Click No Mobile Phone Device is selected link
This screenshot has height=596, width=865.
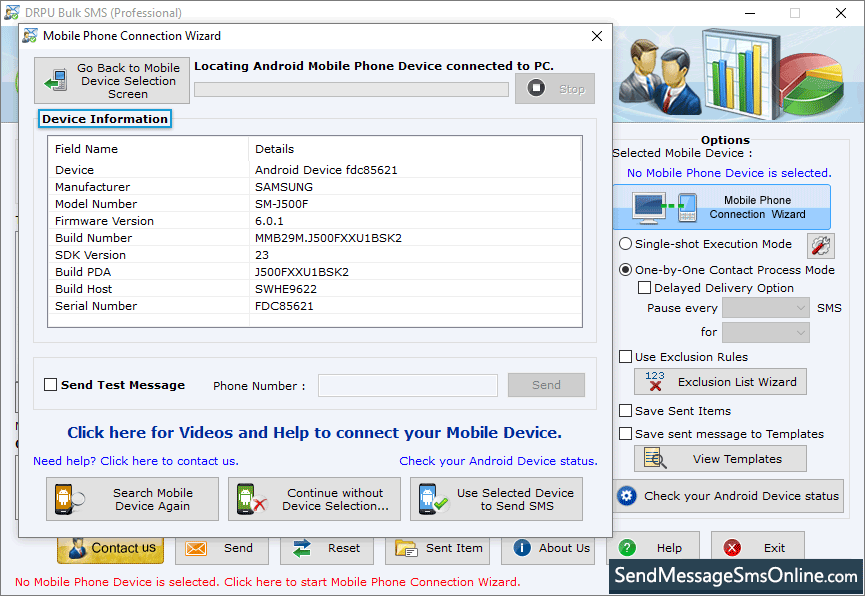pos(729,173)
